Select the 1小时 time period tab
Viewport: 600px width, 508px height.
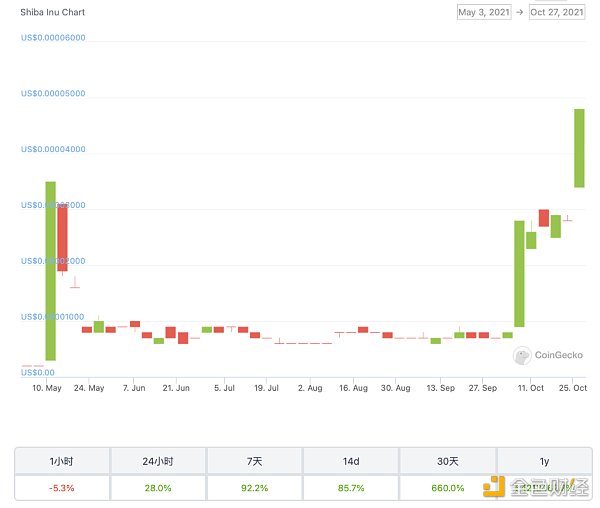pos(62,461)
